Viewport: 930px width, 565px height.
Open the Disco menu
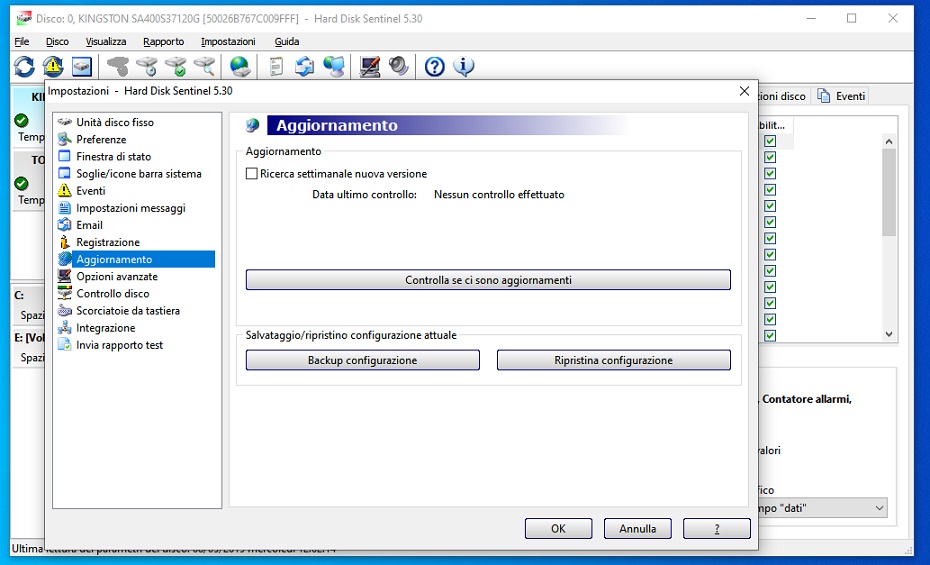[x=57, y=42]
